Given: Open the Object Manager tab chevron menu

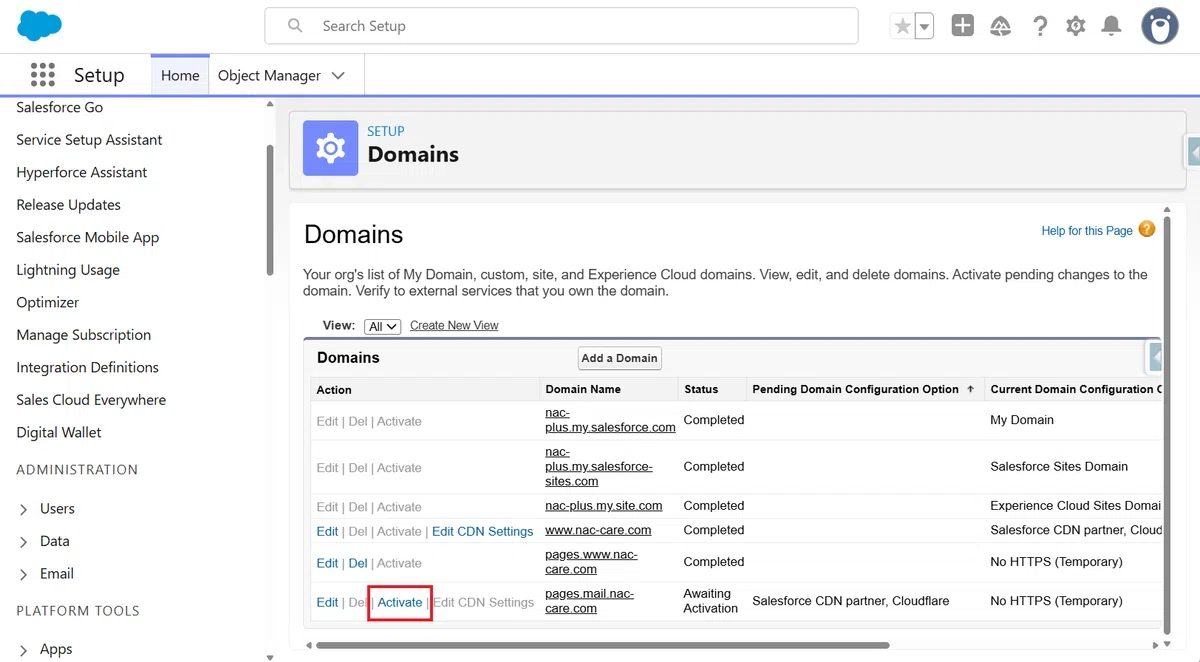Looking at the screenshot, I should tap(338, 75).
